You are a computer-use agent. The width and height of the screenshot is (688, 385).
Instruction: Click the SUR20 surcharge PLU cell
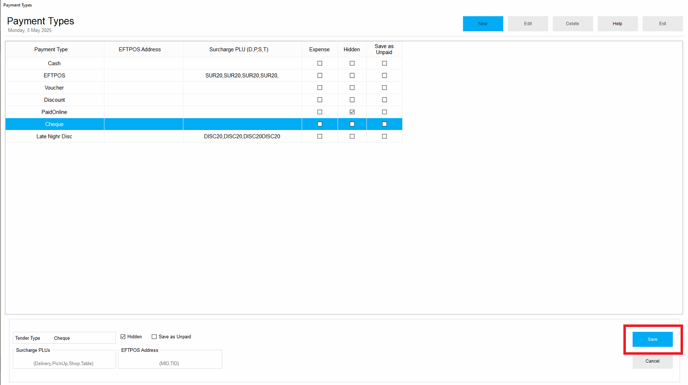(x=242, y=76)
